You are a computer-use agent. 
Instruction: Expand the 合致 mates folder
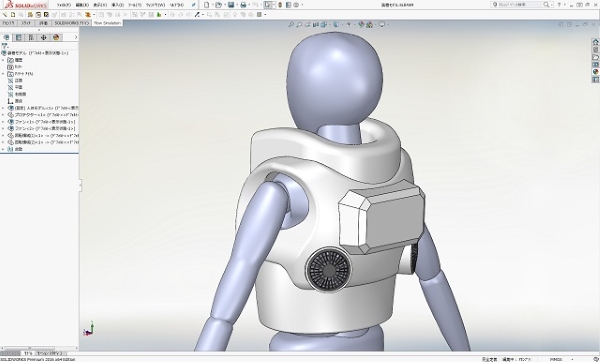pos(3,149)
